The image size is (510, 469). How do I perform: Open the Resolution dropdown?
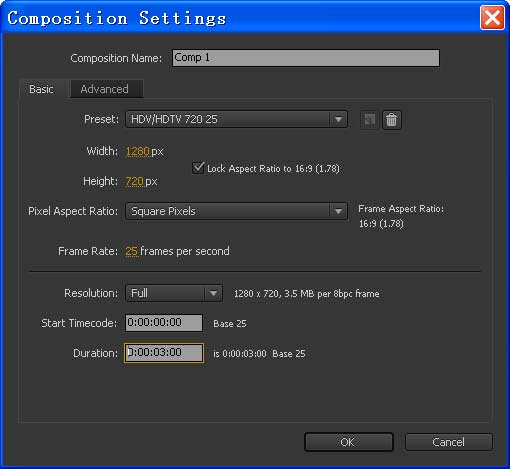tap(174, 293)
